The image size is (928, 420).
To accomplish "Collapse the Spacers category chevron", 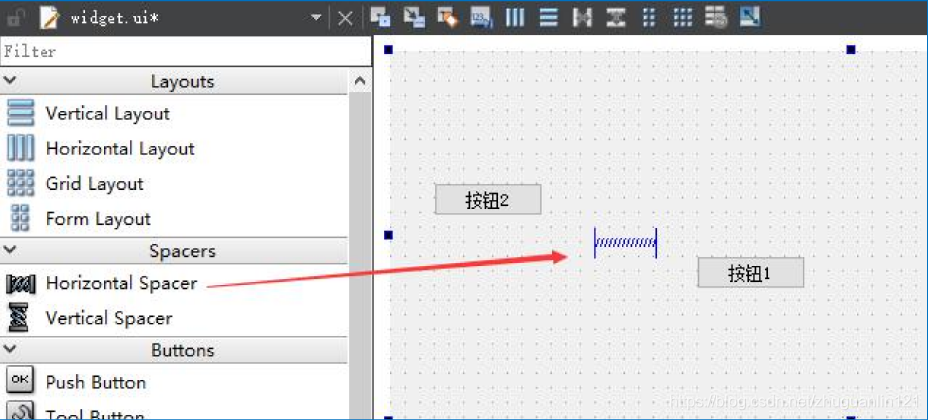I will point(12,250).
